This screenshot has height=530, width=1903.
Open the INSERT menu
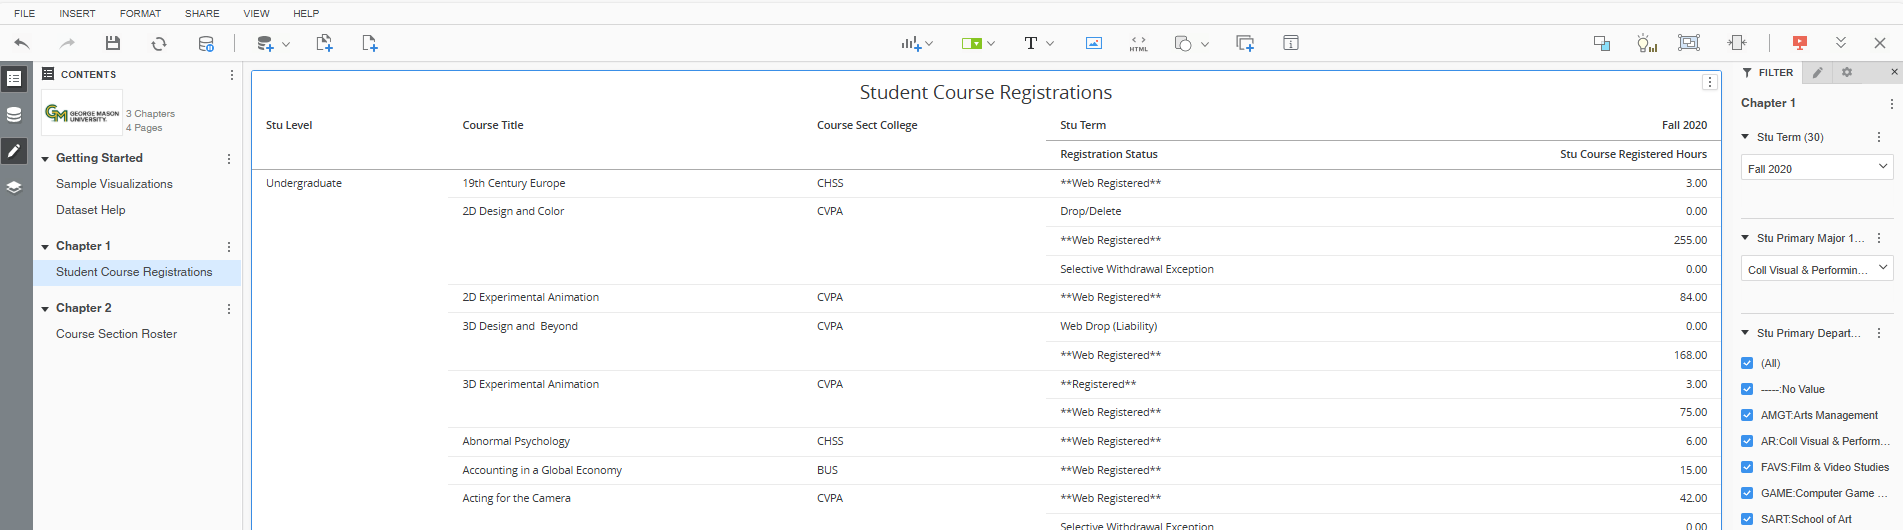(x=77, y=13)
